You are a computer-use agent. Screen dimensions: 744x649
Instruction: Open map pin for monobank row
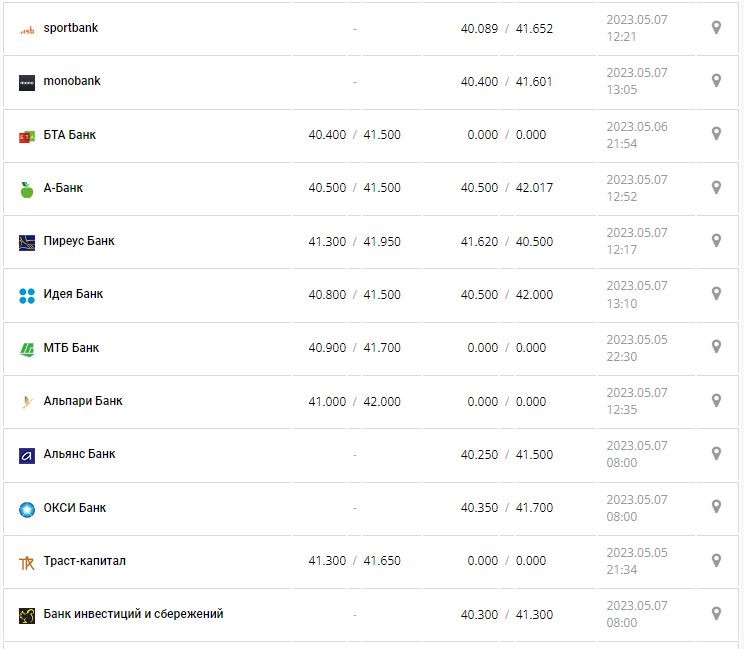click(x=716, y=81)
